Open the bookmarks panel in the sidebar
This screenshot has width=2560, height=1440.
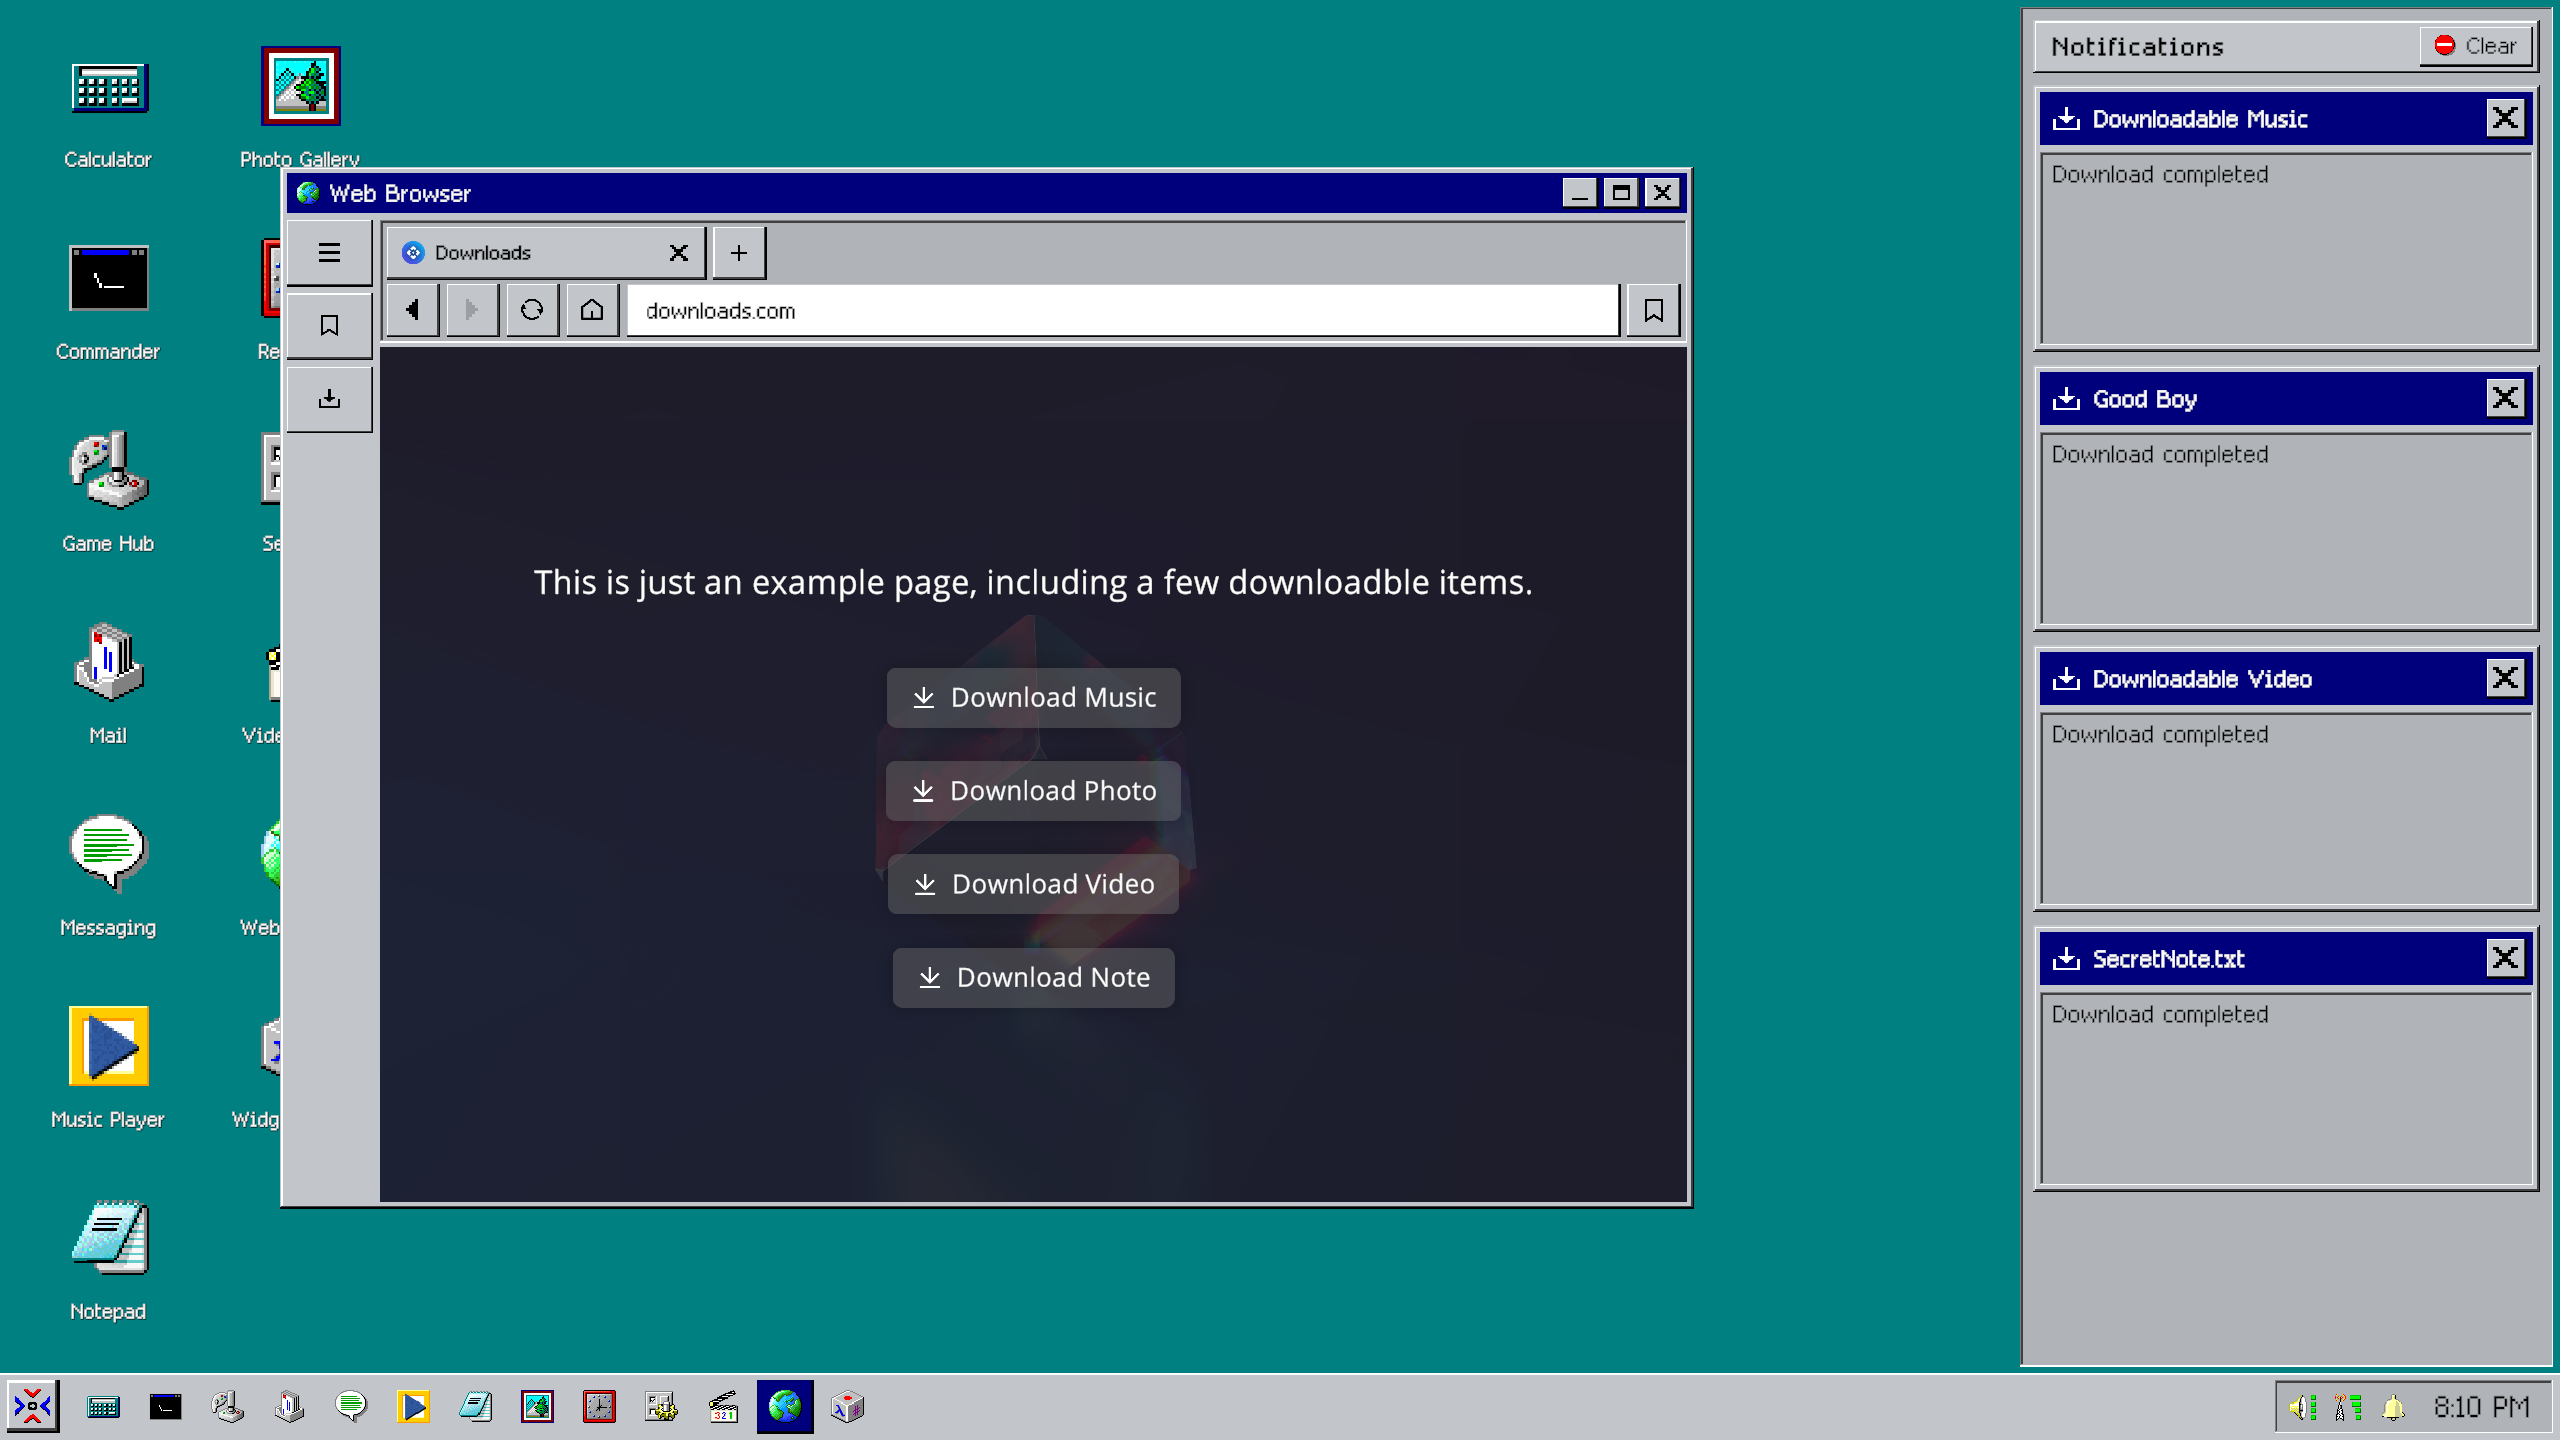click(x=329, y=325)
